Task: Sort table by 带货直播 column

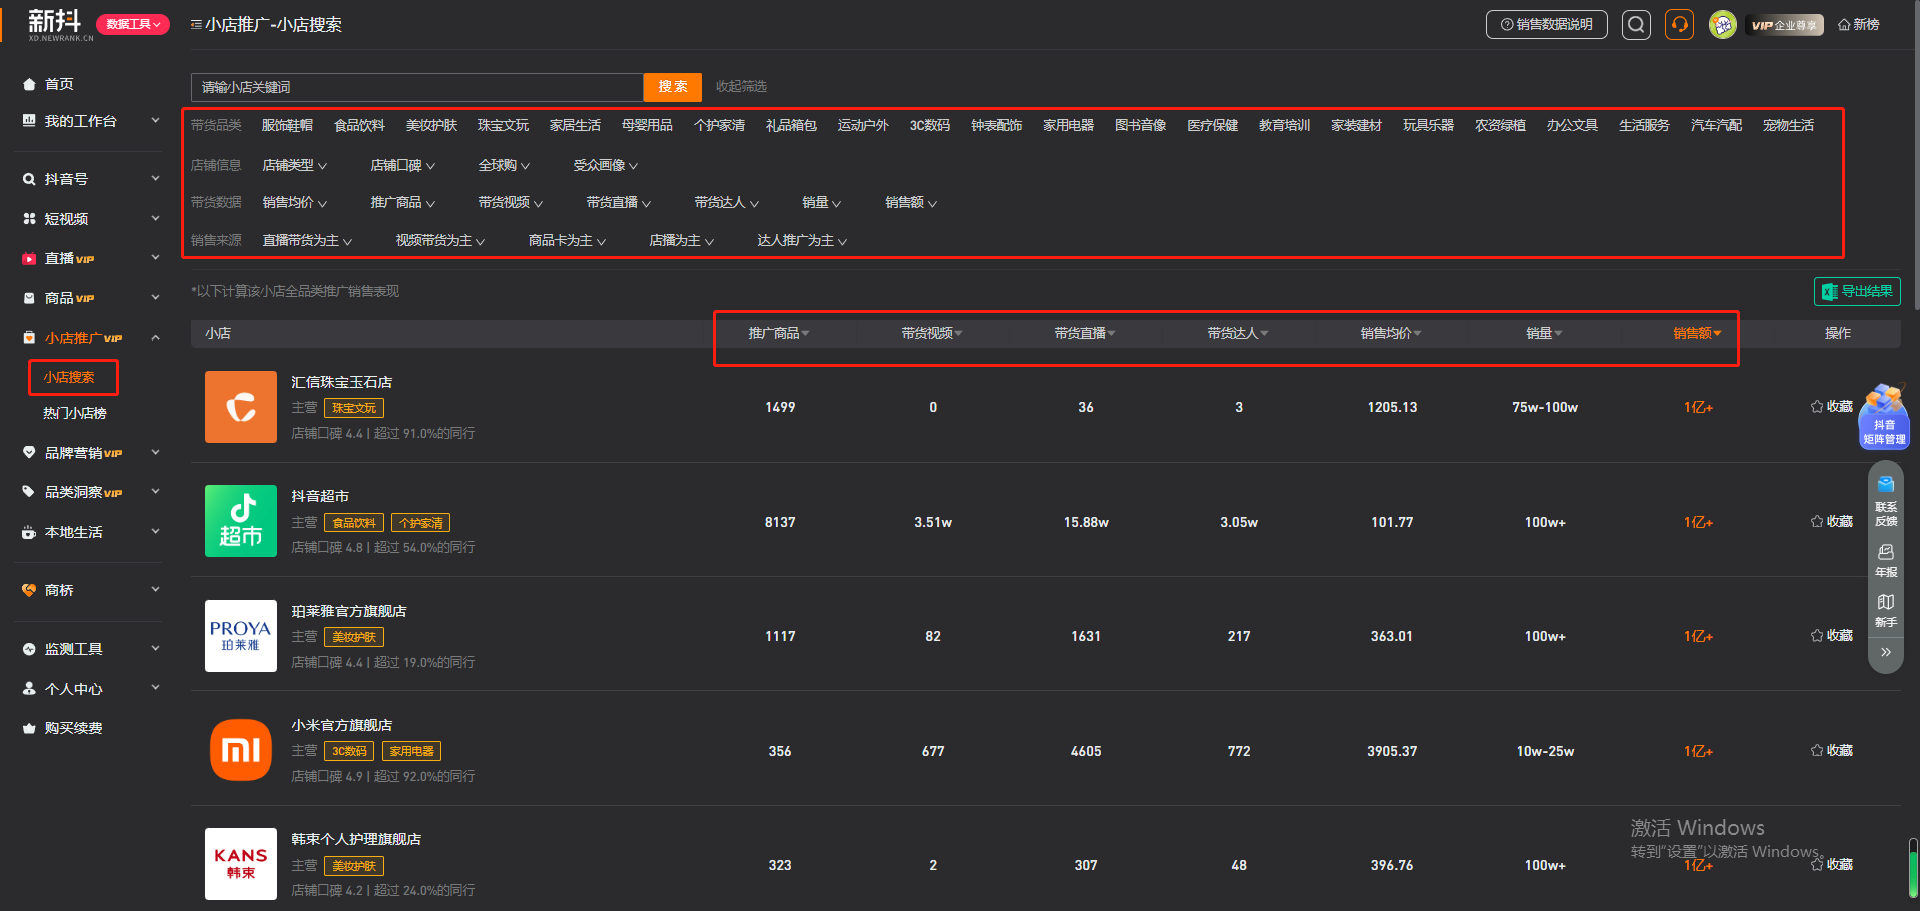Action: pyautogui.click(x=1085, y=333)
